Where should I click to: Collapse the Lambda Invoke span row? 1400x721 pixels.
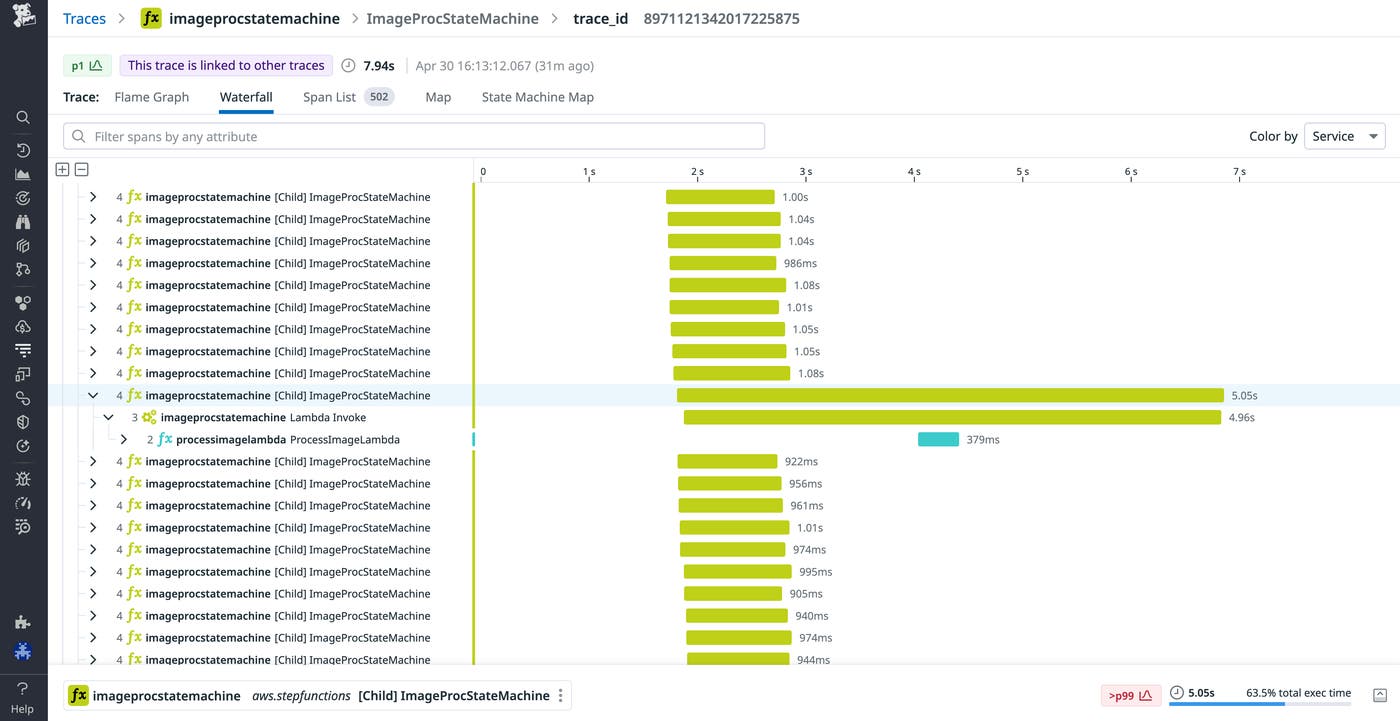(x=109, y=417)
